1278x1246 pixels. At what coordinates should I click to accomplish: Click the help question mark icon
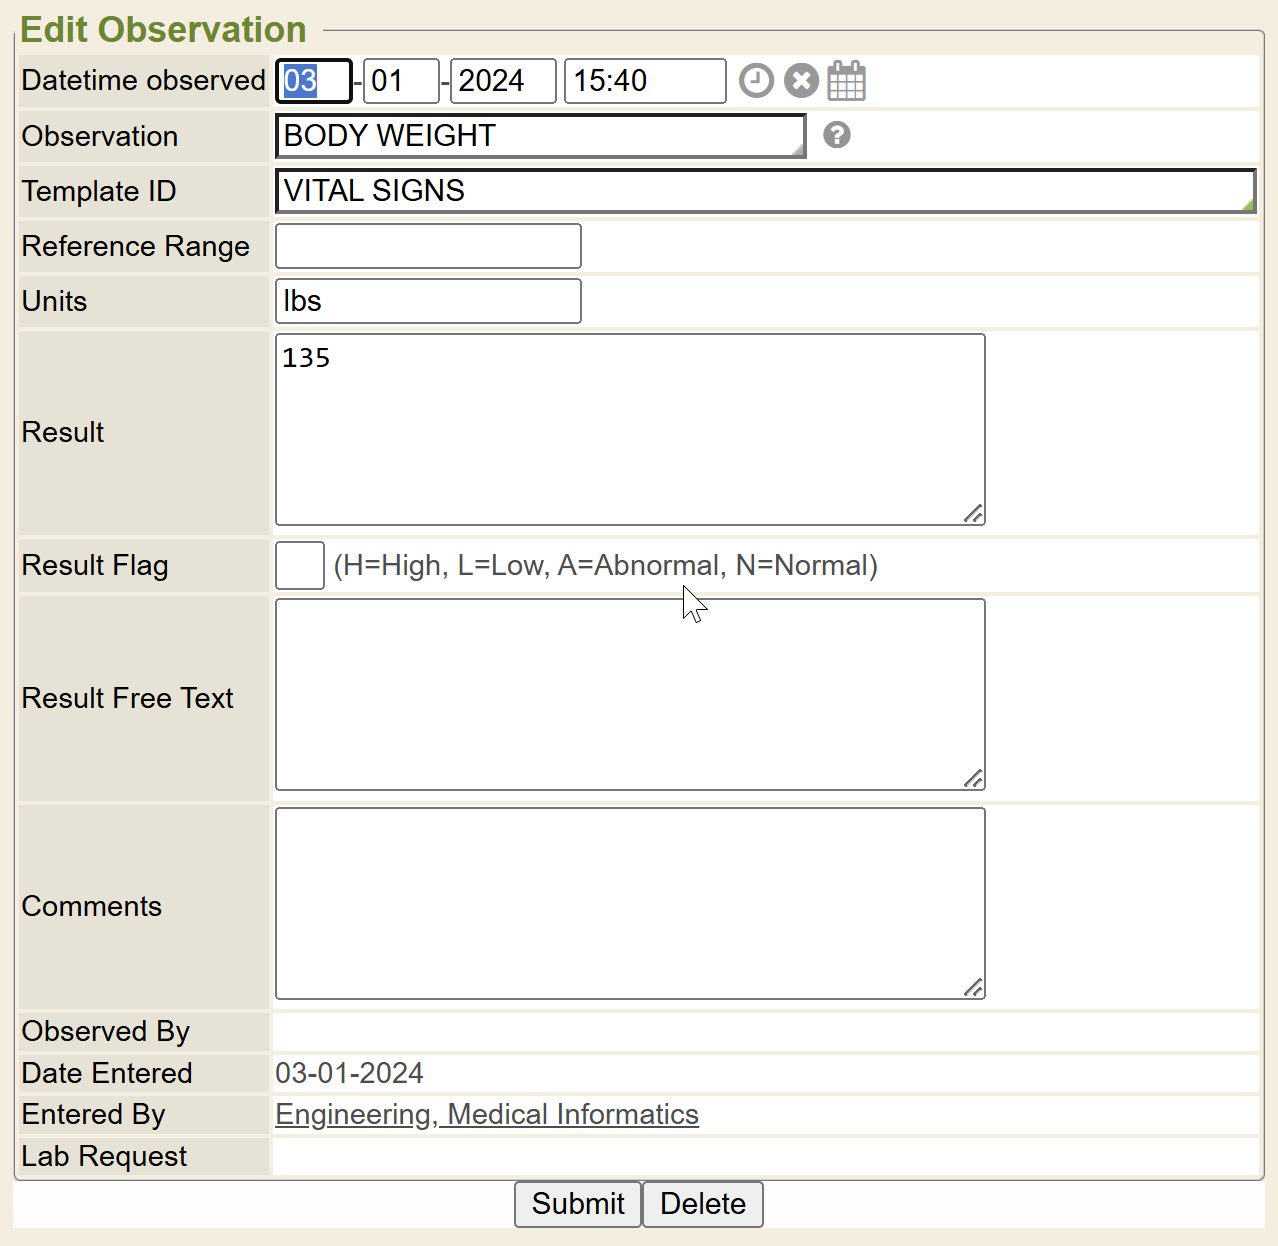pyautogui.click(x=837, y=135)
